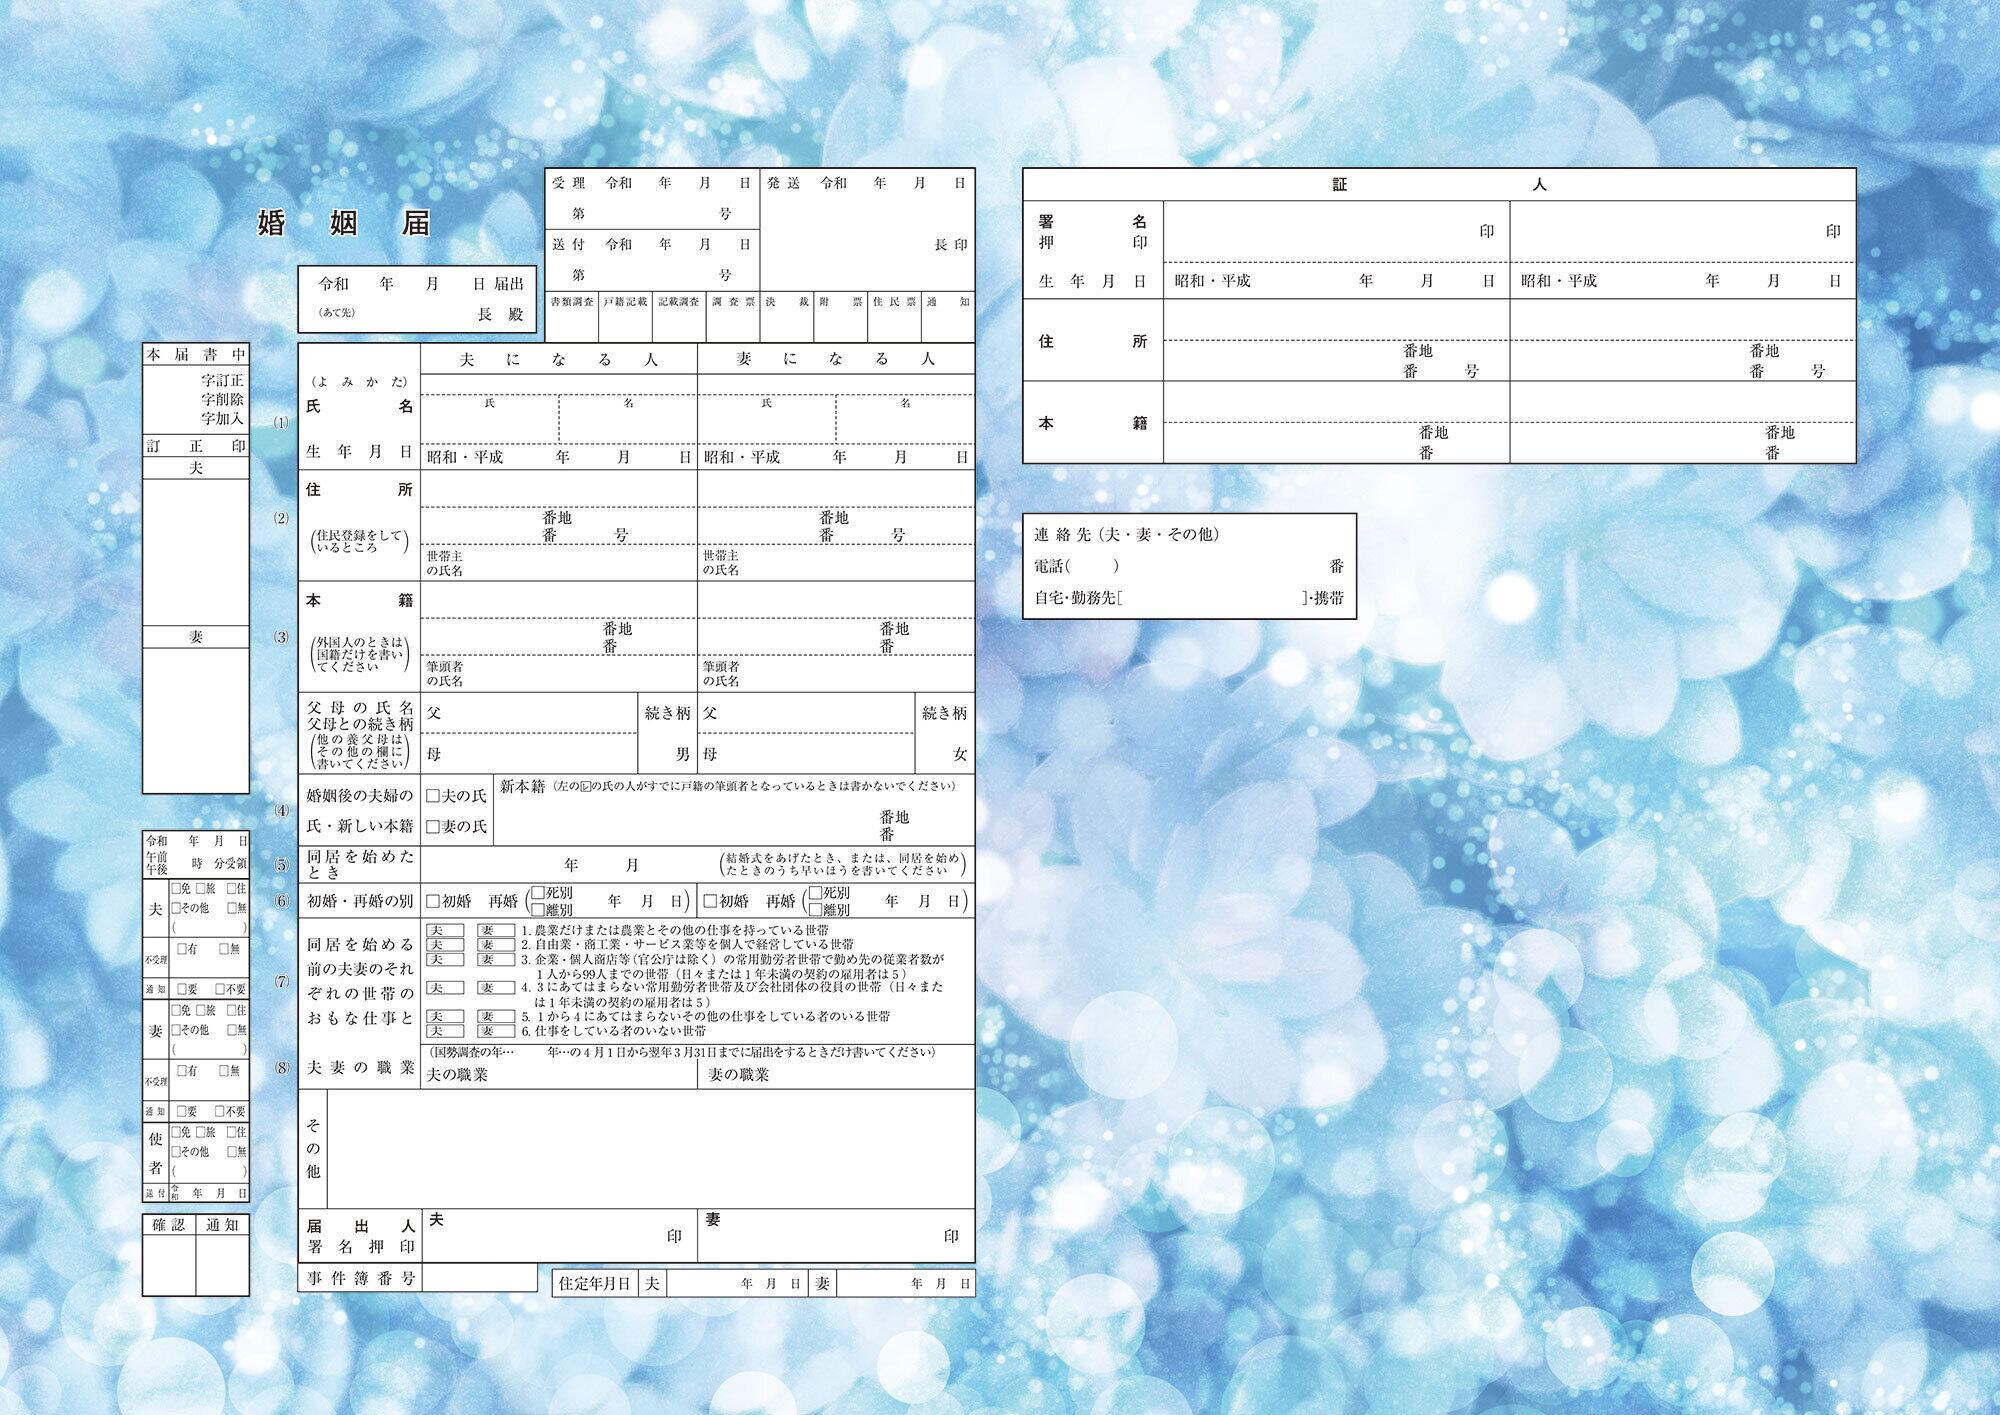Image resolution: width=2000 pixels, height=1415 pixels.
Task: Check 免 box in the 使者 row
Action: click(x=176, y=1132)
